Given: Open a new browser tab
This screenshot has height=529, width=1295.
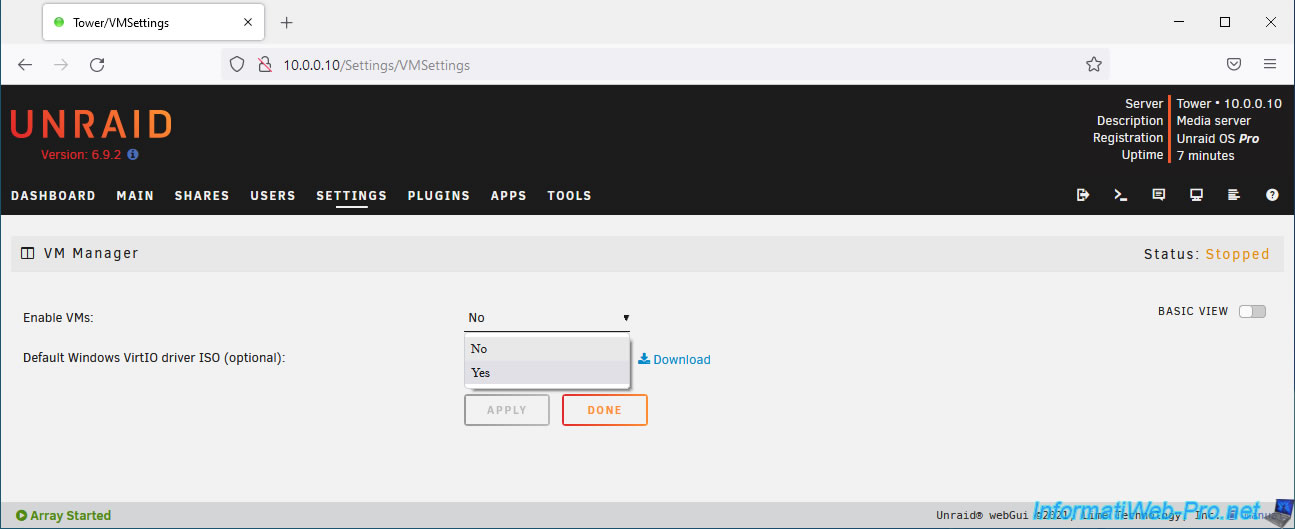Looking at the screenshot, I should tap(287, 22).
